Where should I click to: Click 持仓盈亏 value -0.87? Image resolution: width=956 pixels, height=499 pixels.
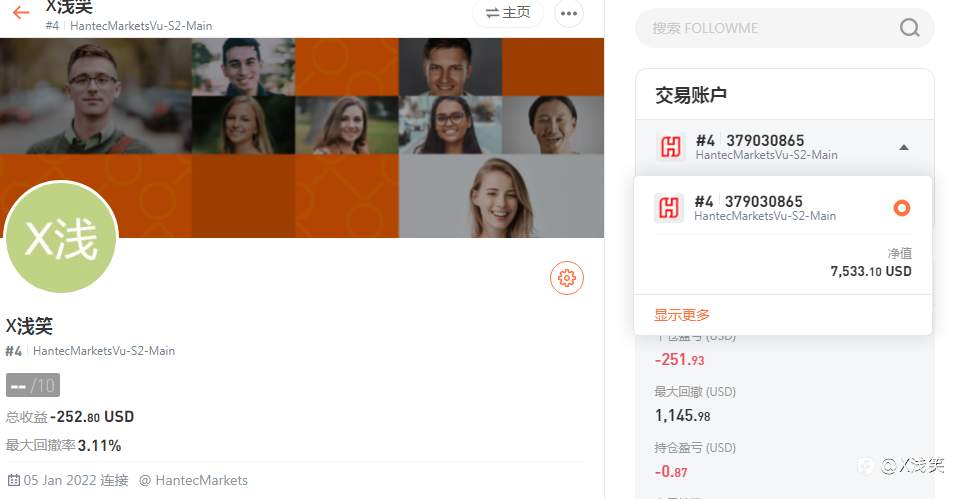(x=671, y=472)
